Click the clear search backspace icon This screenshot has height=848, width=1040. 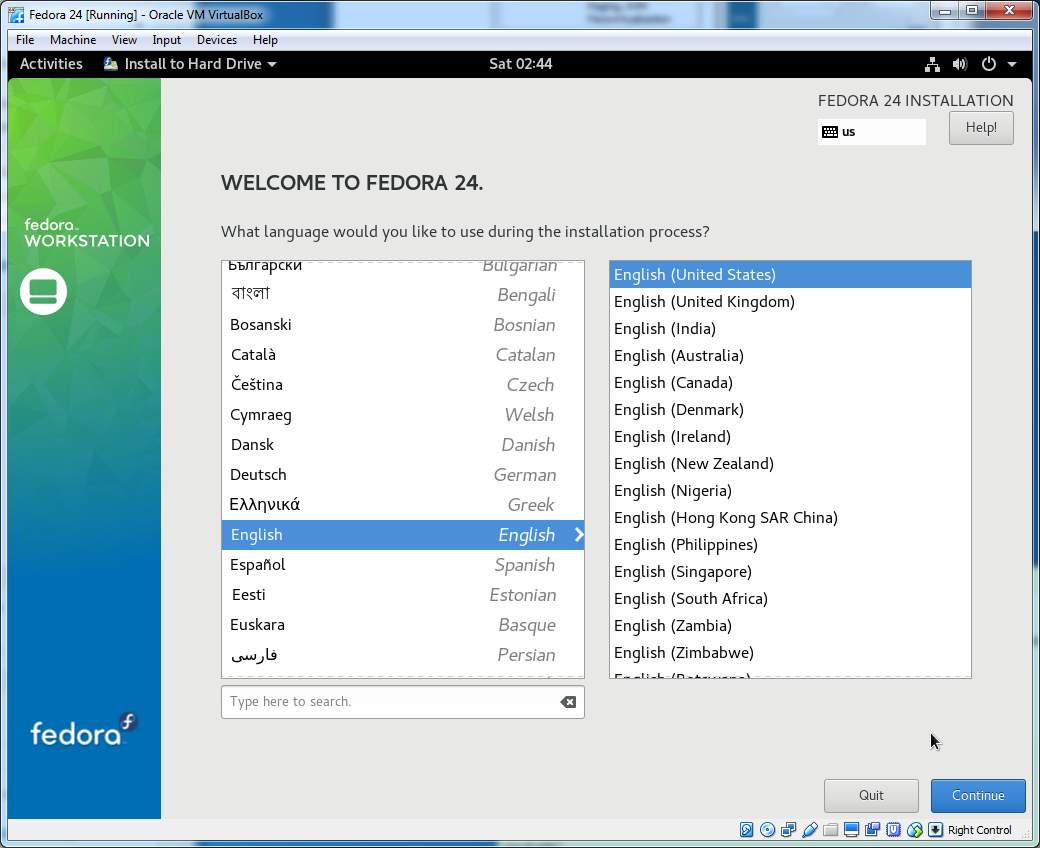tap(568, 701)
